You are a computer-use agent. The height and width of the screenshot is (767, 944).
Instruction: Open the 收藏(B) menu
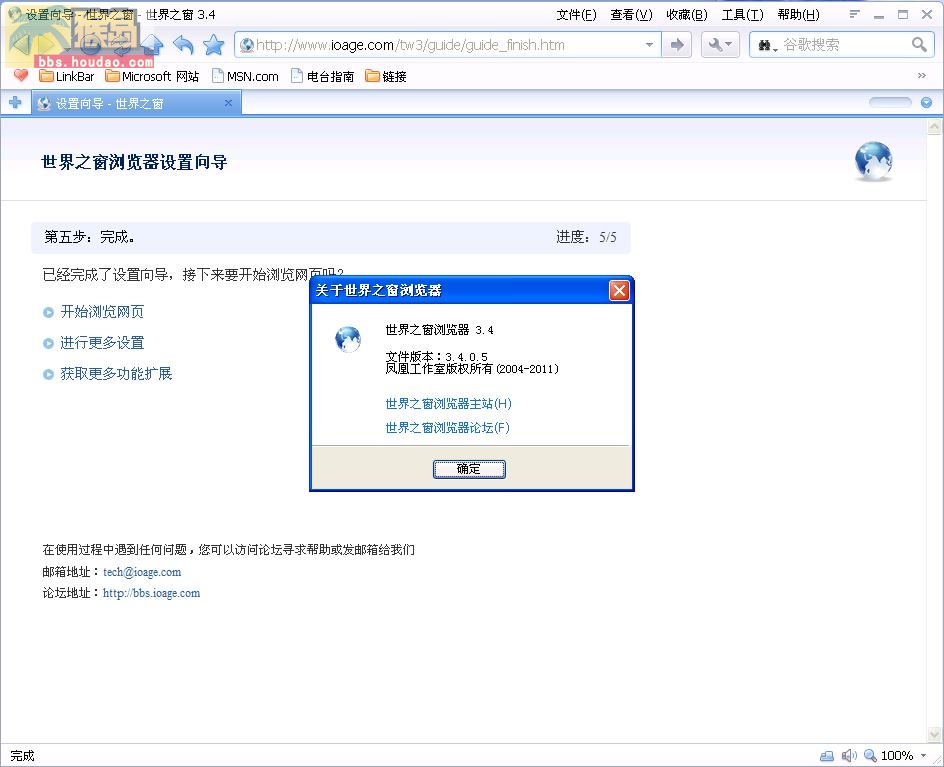tap(686, 14)
